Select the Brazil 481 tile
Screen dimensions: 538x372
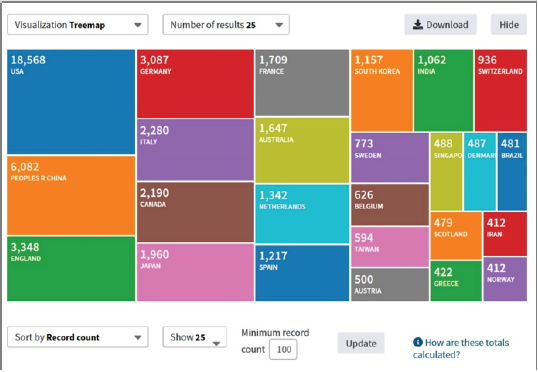pyautogui.click(x=512, y=172)
